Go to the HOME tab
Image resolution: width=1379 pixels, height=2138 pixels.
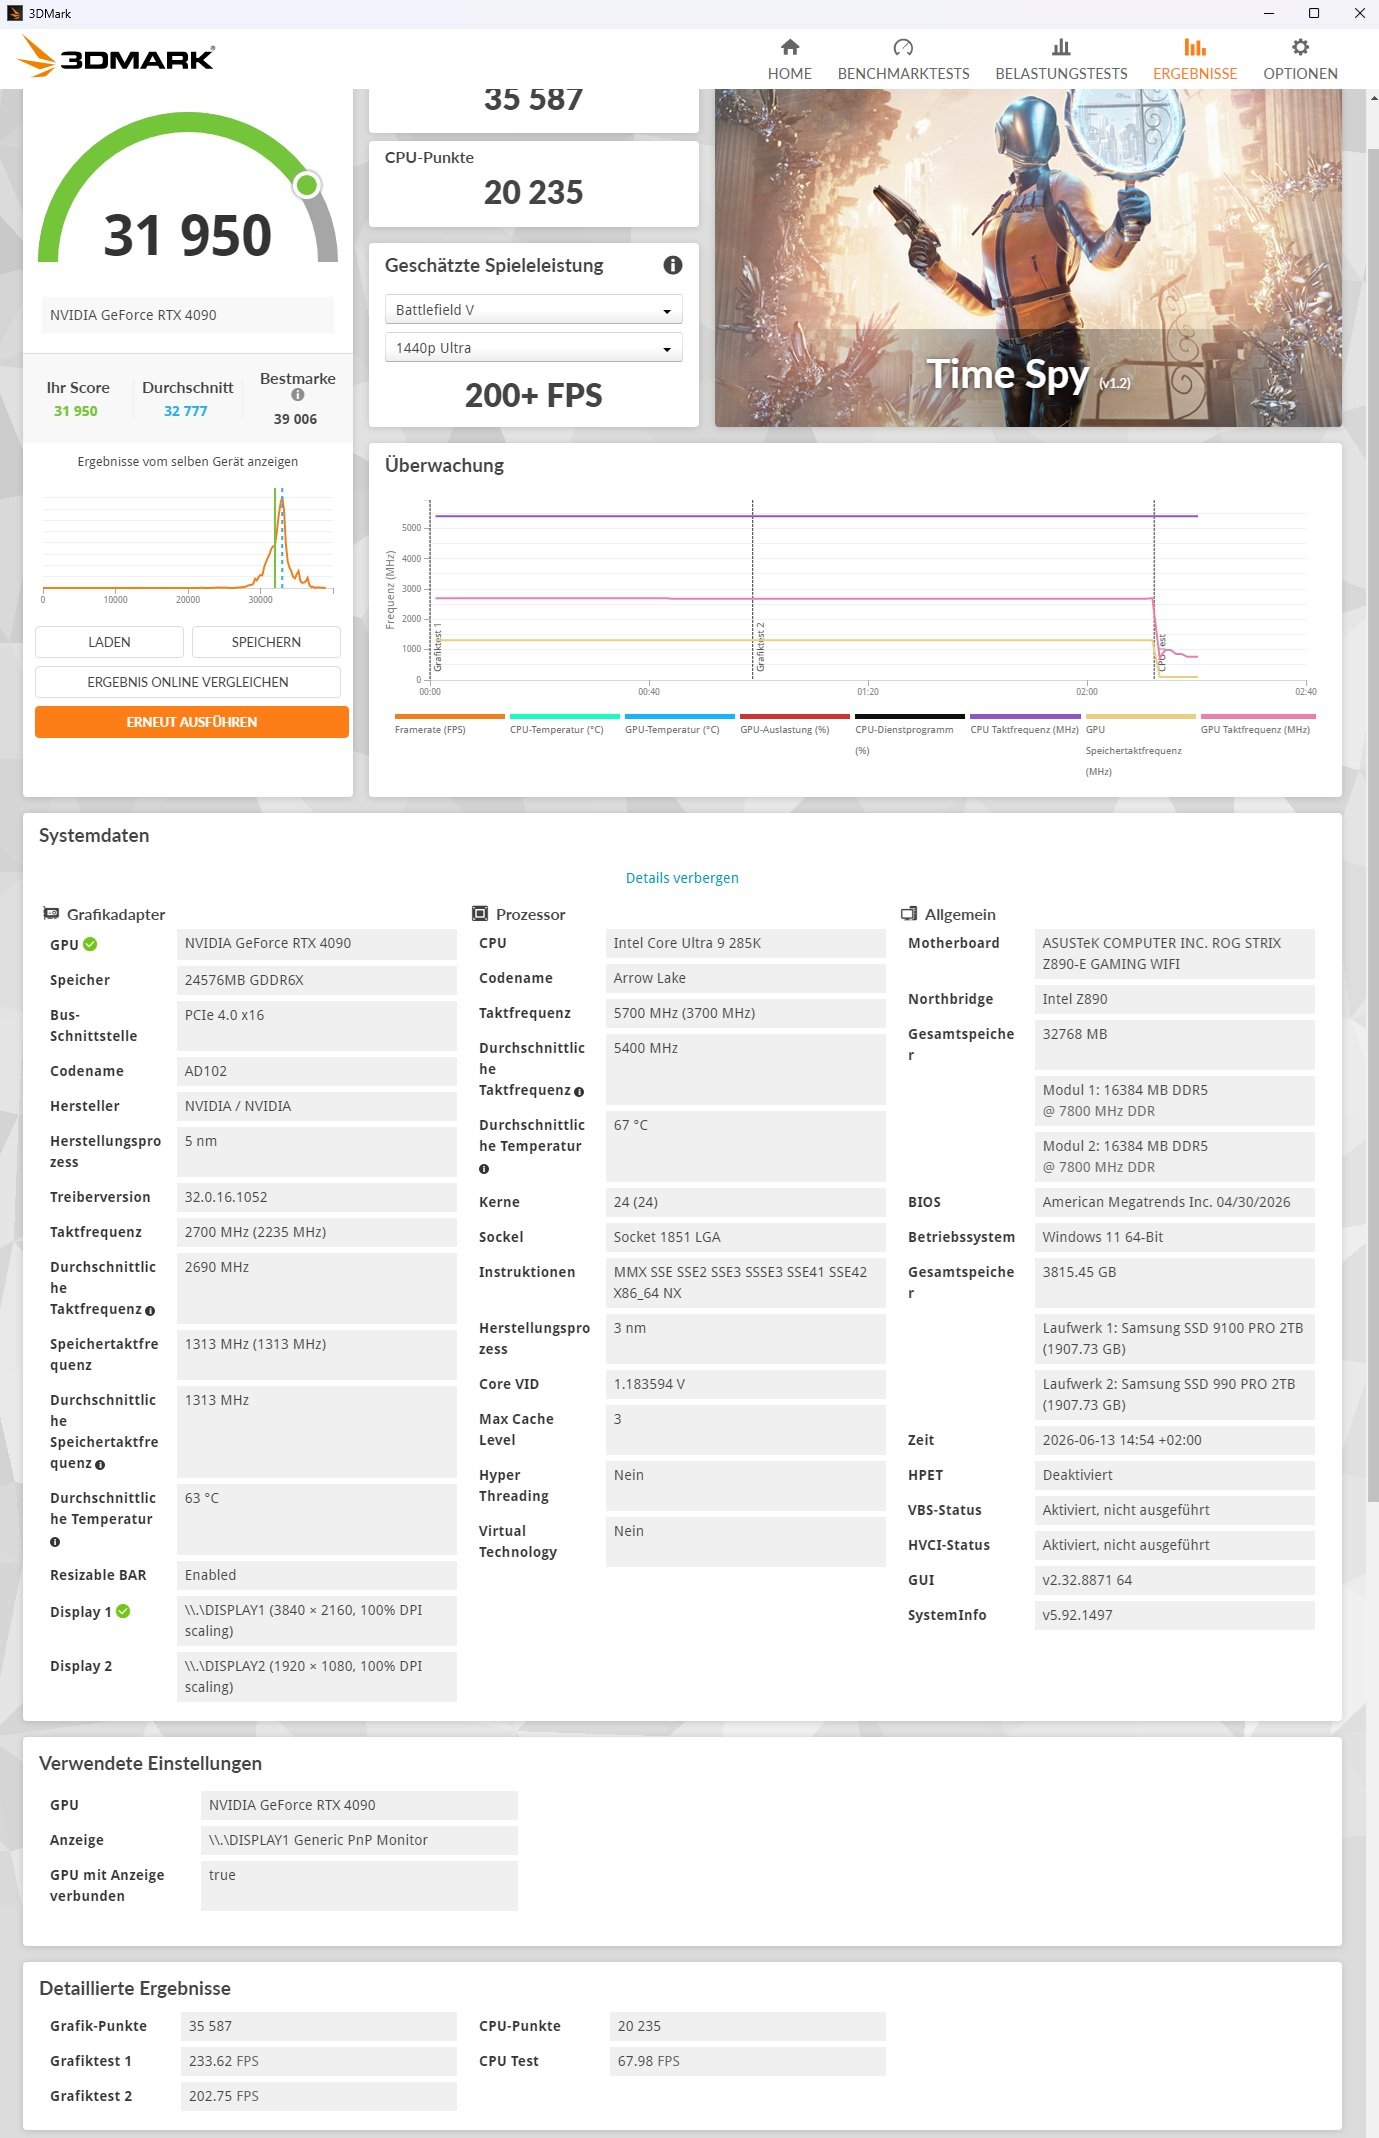point(790,59)
